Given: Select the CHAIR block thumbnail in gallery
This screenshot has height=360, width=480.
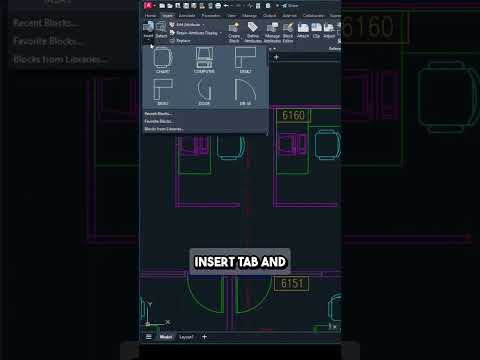Looking at the screenshot, I should point(163,60).
